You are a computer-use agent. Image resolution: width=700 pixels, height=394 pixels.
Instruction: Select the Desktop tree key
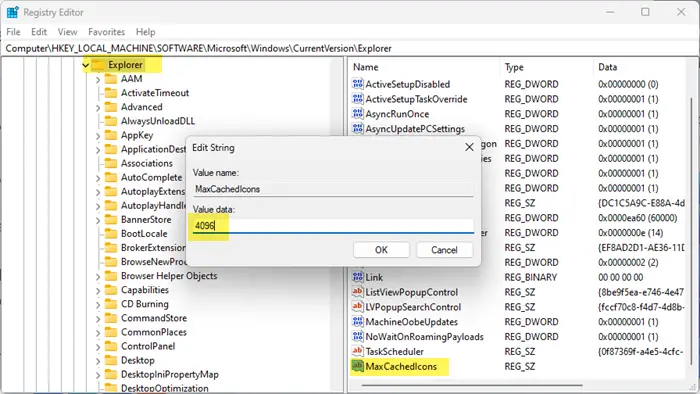(x=138, y=360)
